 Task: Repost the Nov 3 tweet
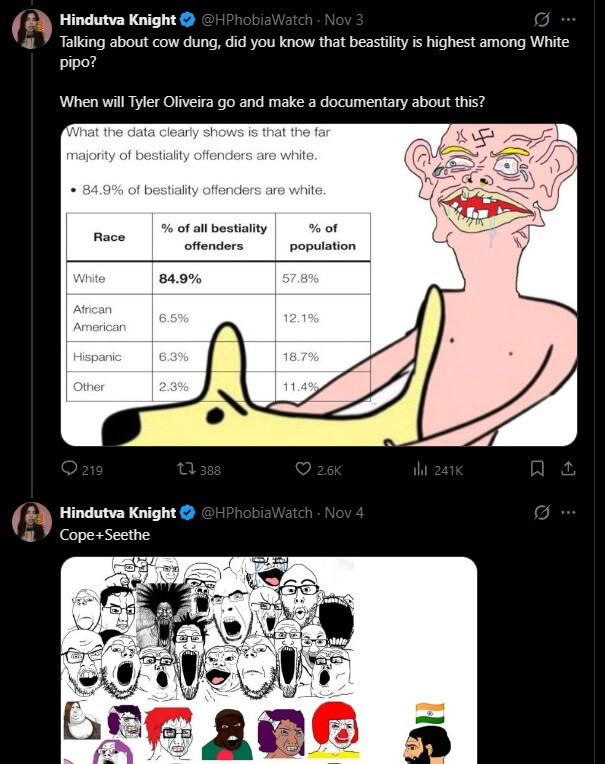point(199,469)
